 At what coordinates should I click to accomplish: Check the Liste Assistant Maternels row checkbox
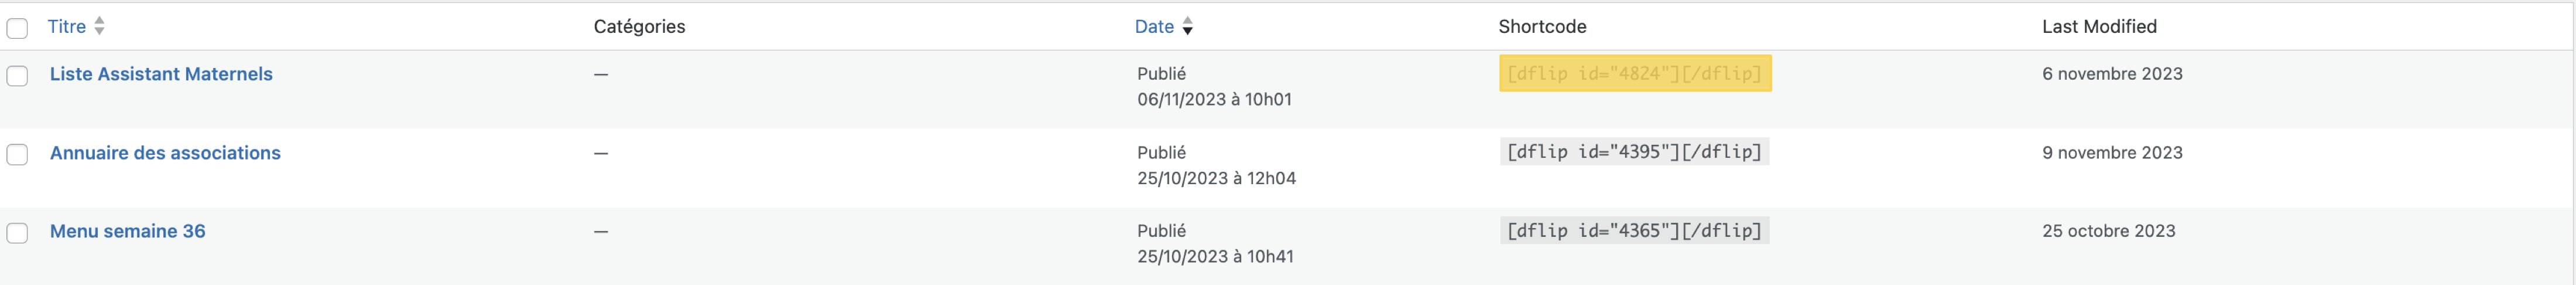coord(17,76)
